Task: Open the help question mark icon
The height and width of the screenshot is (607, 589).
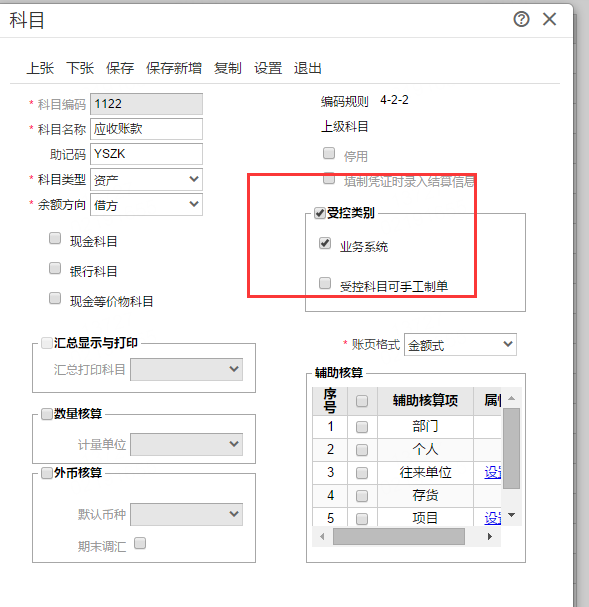Action: point(521,19)
